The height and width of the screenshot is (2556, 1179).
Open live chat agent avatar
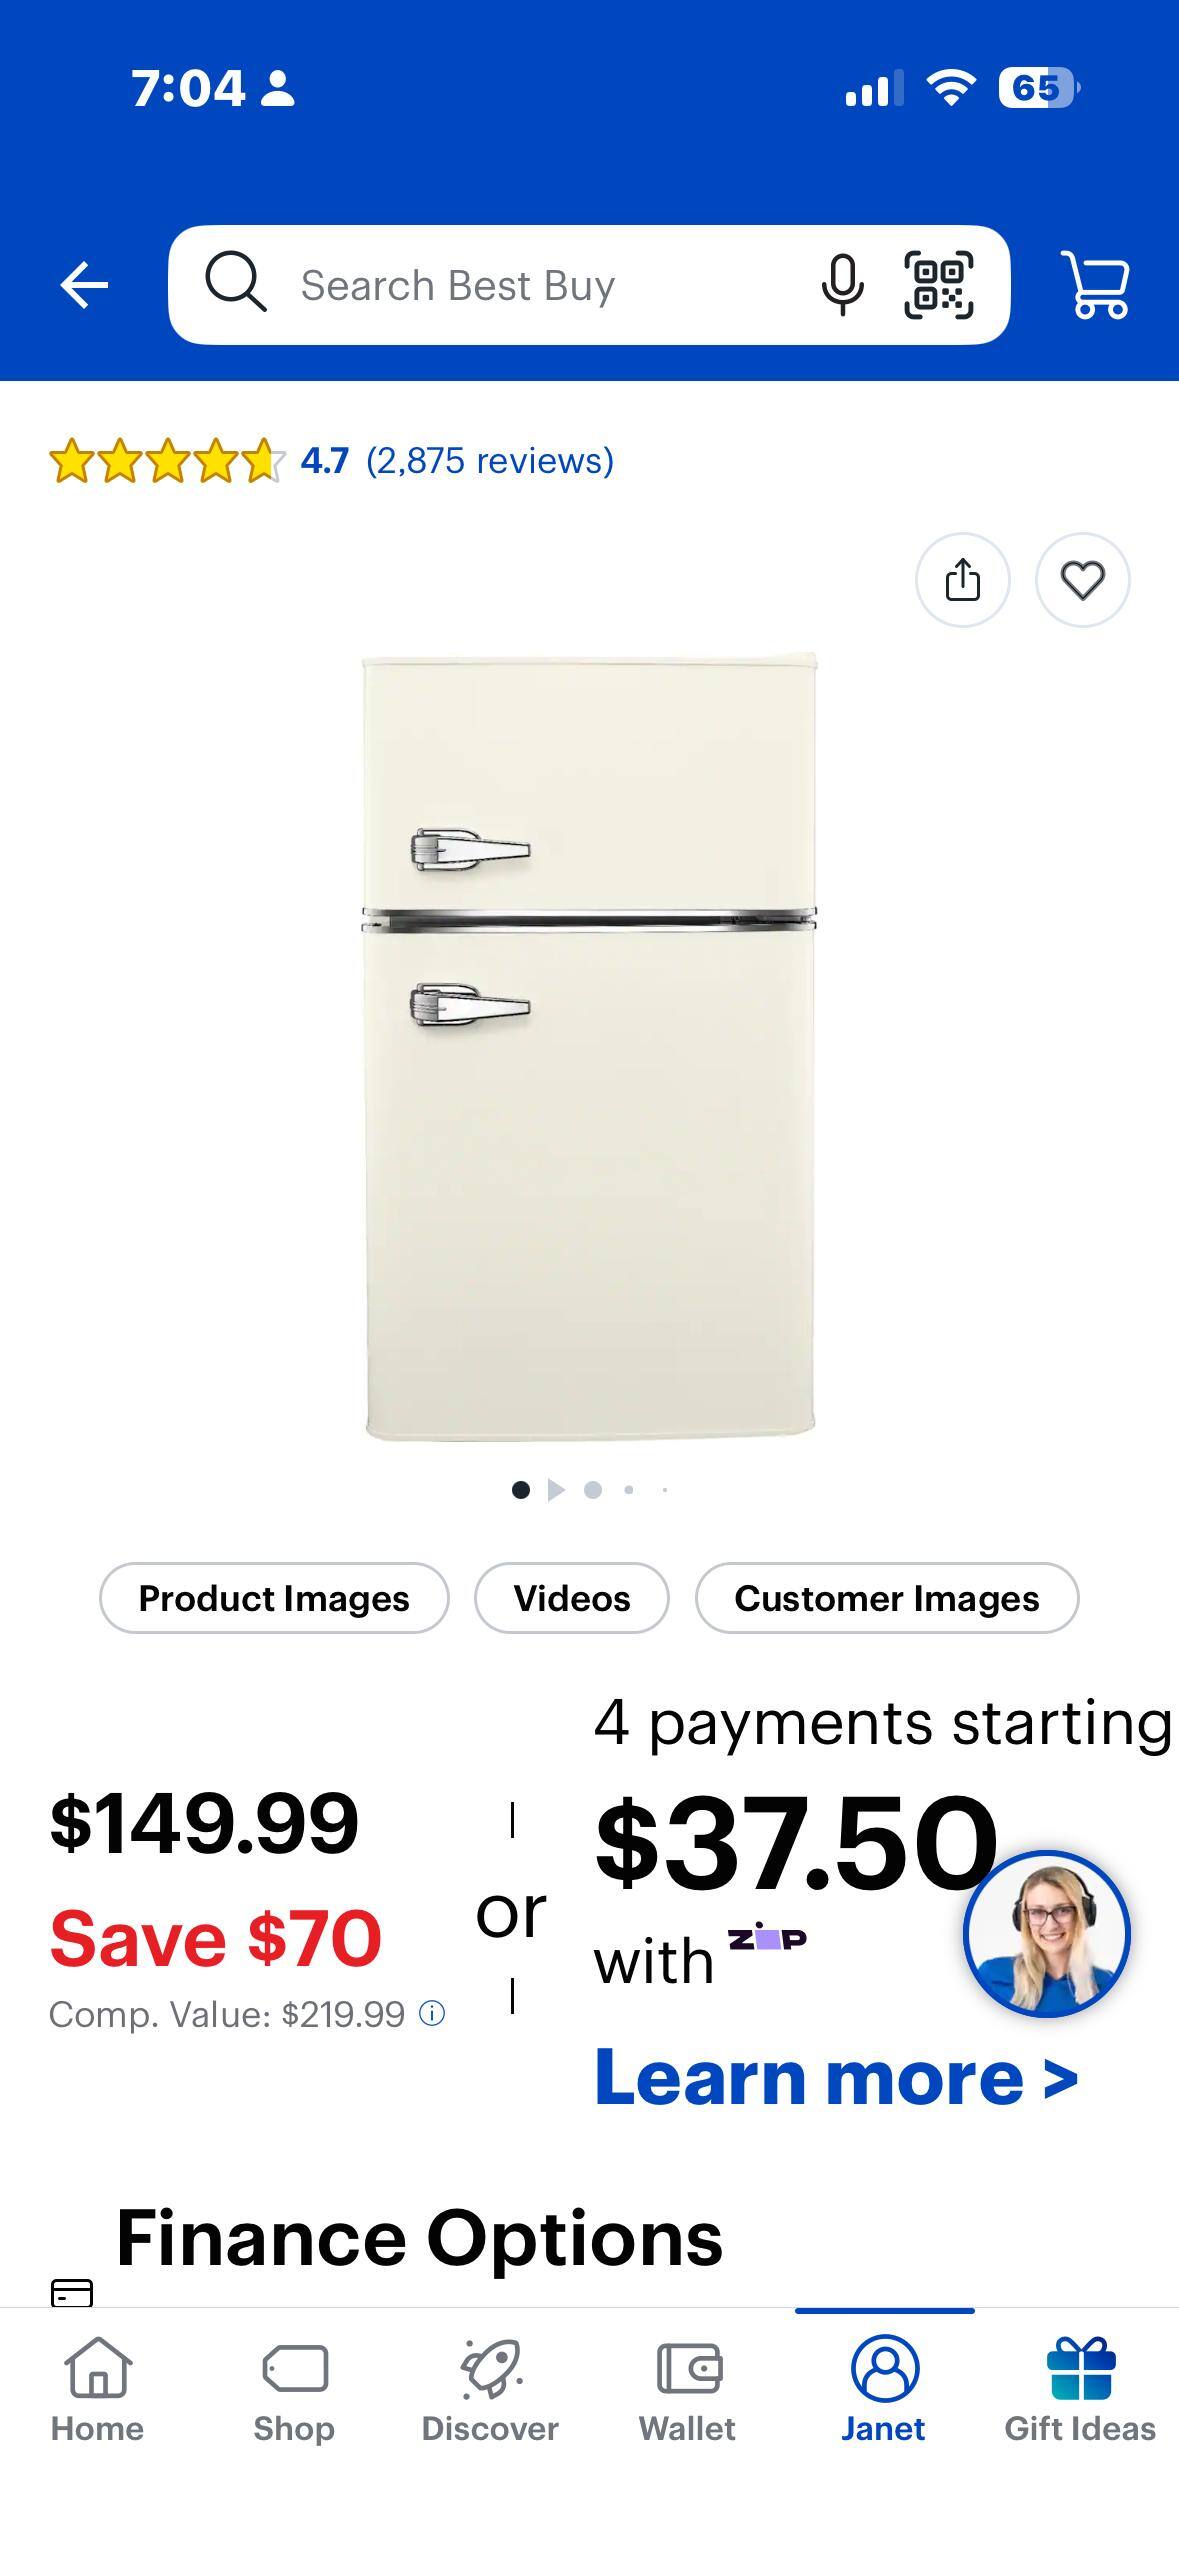pos(1046,1933)
